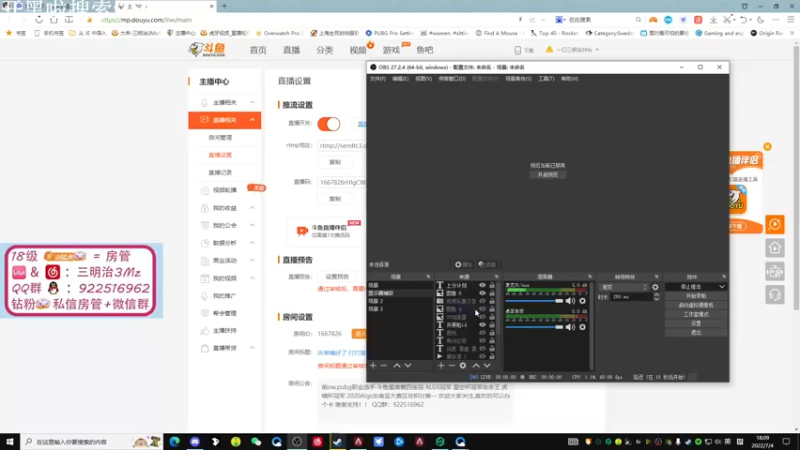Screen dimensions: 800x450
Task: Mute the 桌面音频 speaker icon
Action: point(570,327)
